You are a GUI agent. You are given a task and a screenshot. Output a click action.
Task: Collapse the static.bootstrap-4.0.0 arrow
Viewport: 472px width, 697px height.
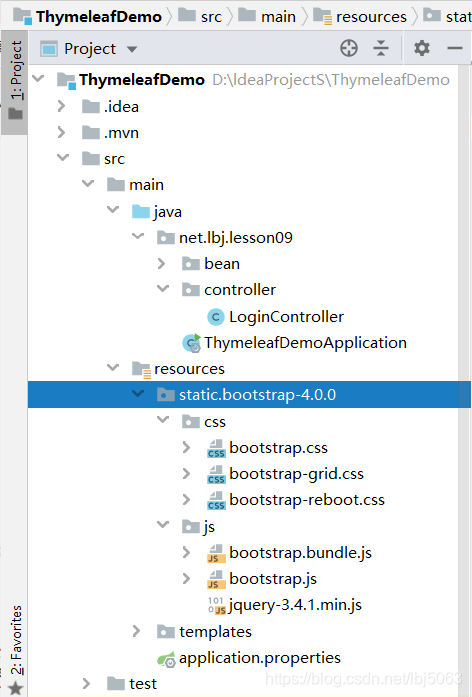point(138,393)
